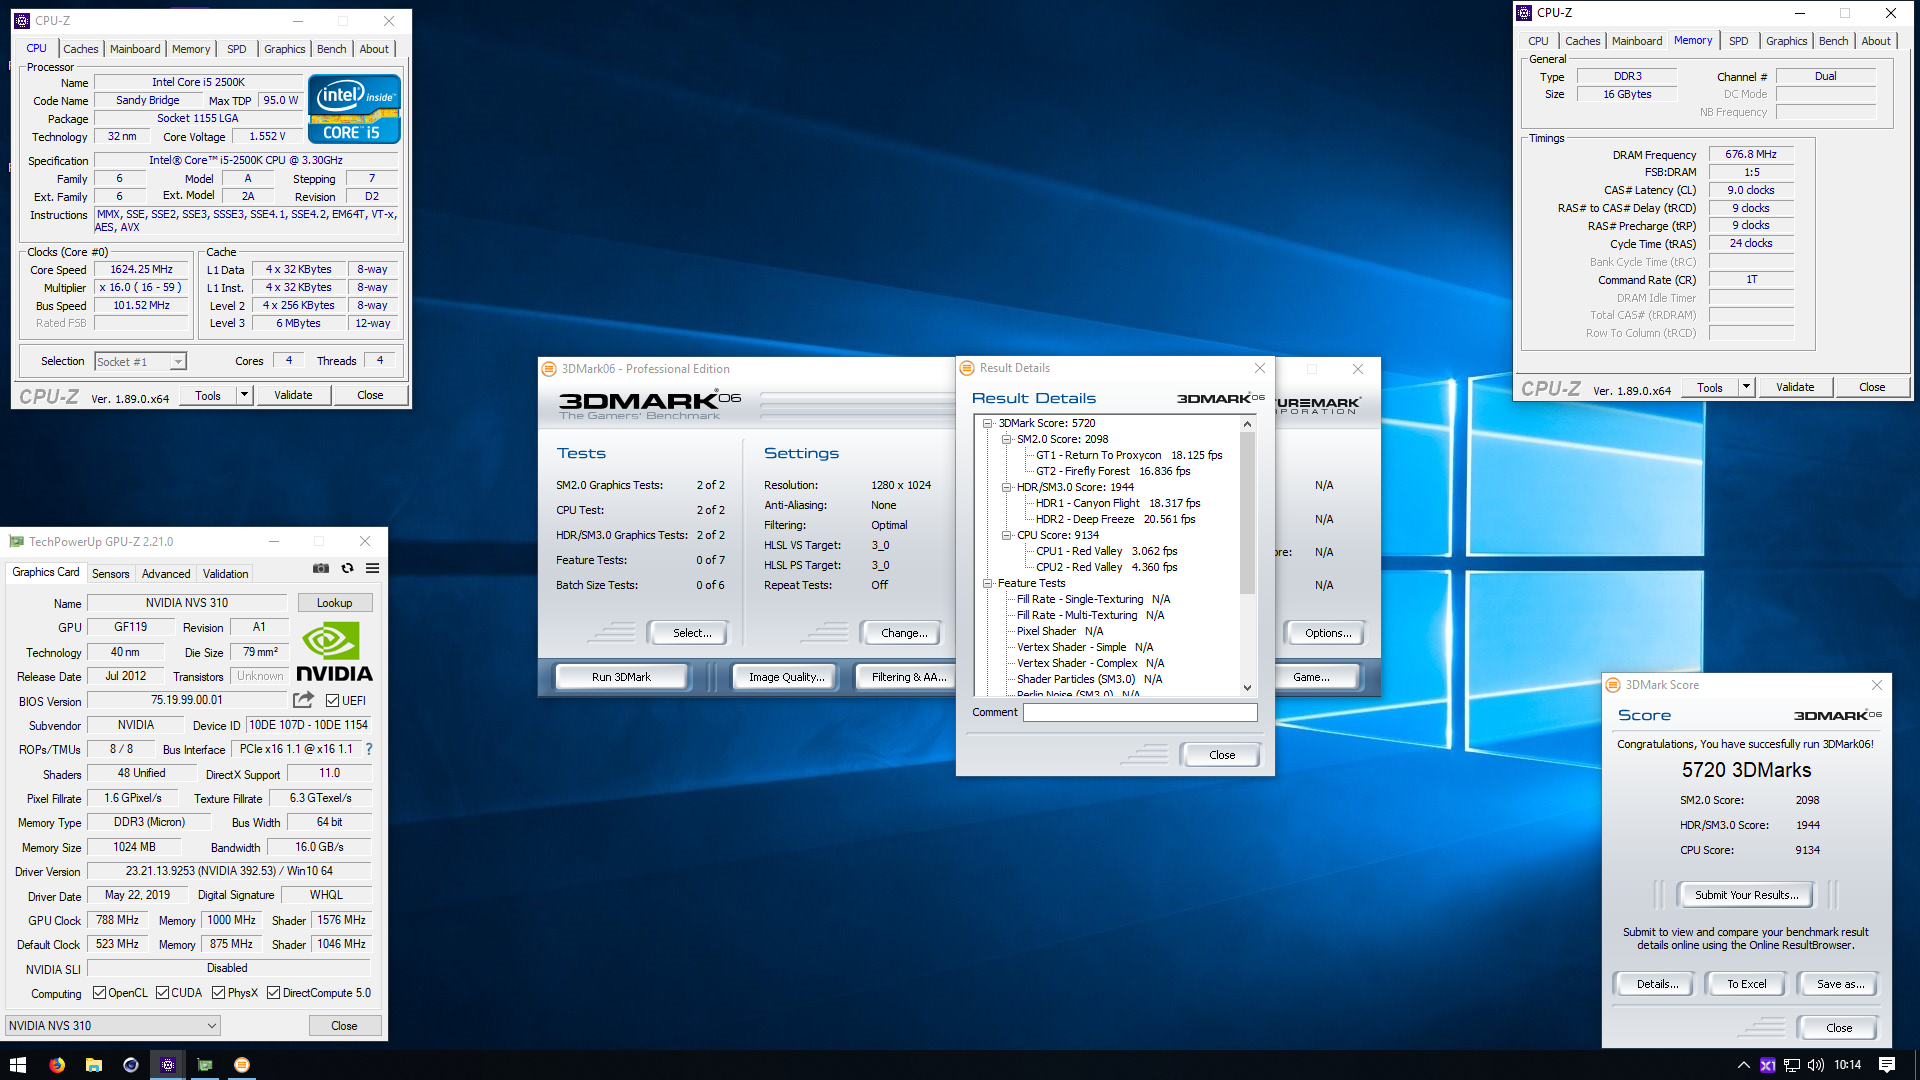Toggle the DirectCompute 5.0 checkbox
Viewport: 1920px width, 1080px height.
(273, 993)
